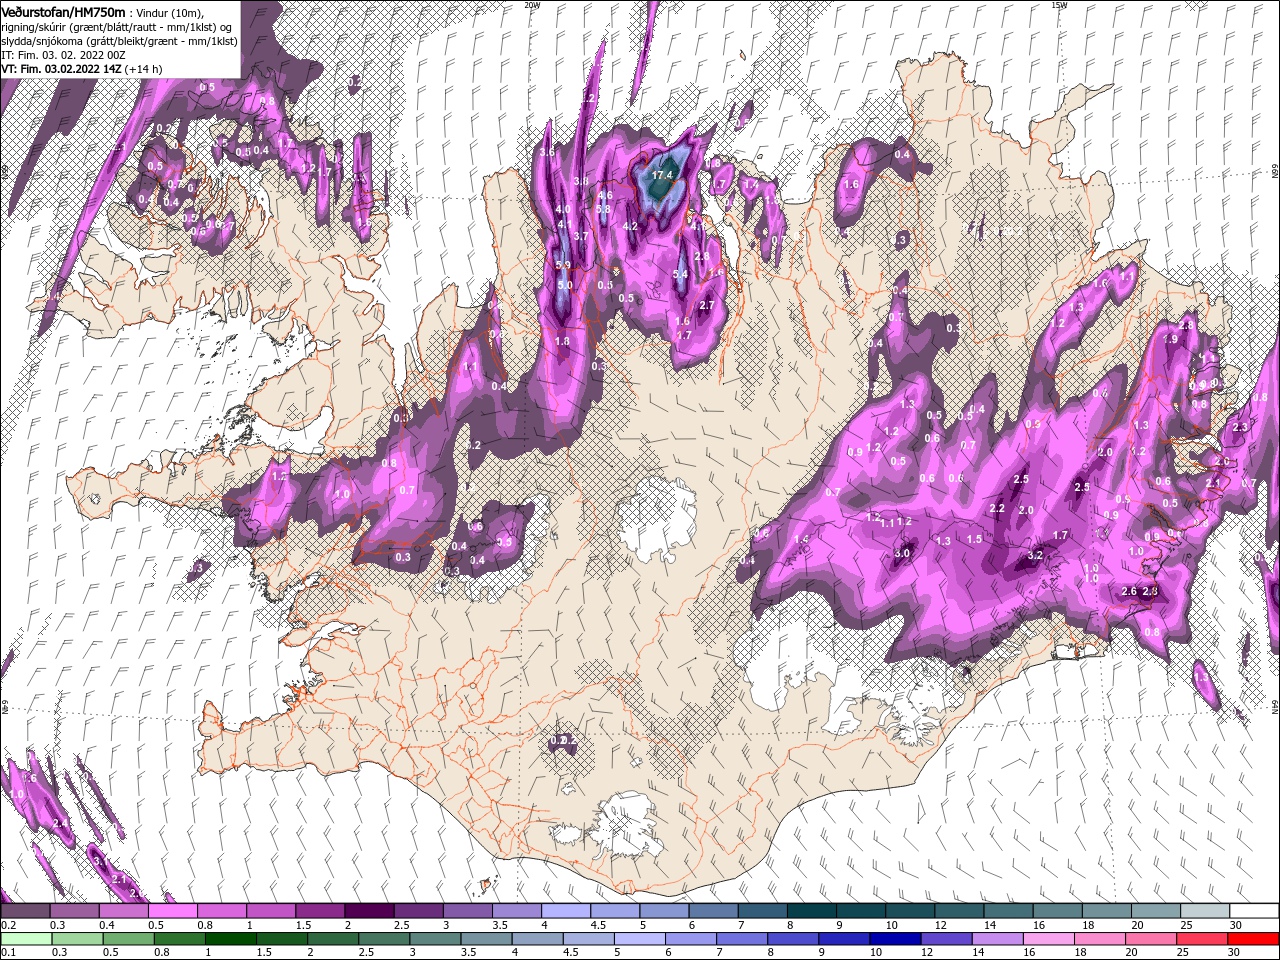Screen dimensions: 1280x960
Task: Click the 4.2 value label on the map
Action: point(630,226)
